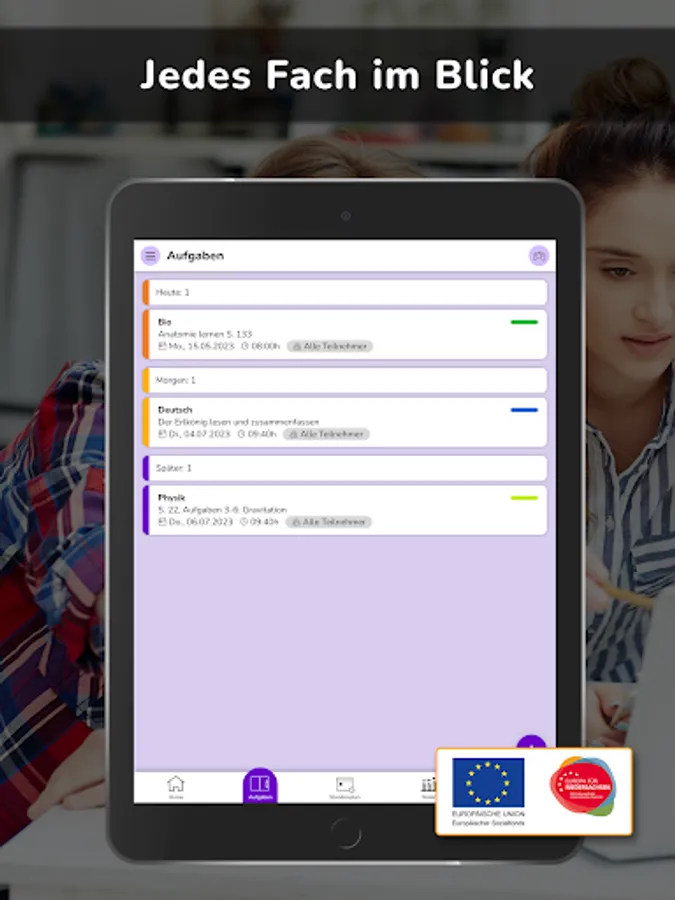Click 'Der Erlkönig lesen und zusammenfassen' text
This screenshot has height=900, width=675.
point(238,422)
